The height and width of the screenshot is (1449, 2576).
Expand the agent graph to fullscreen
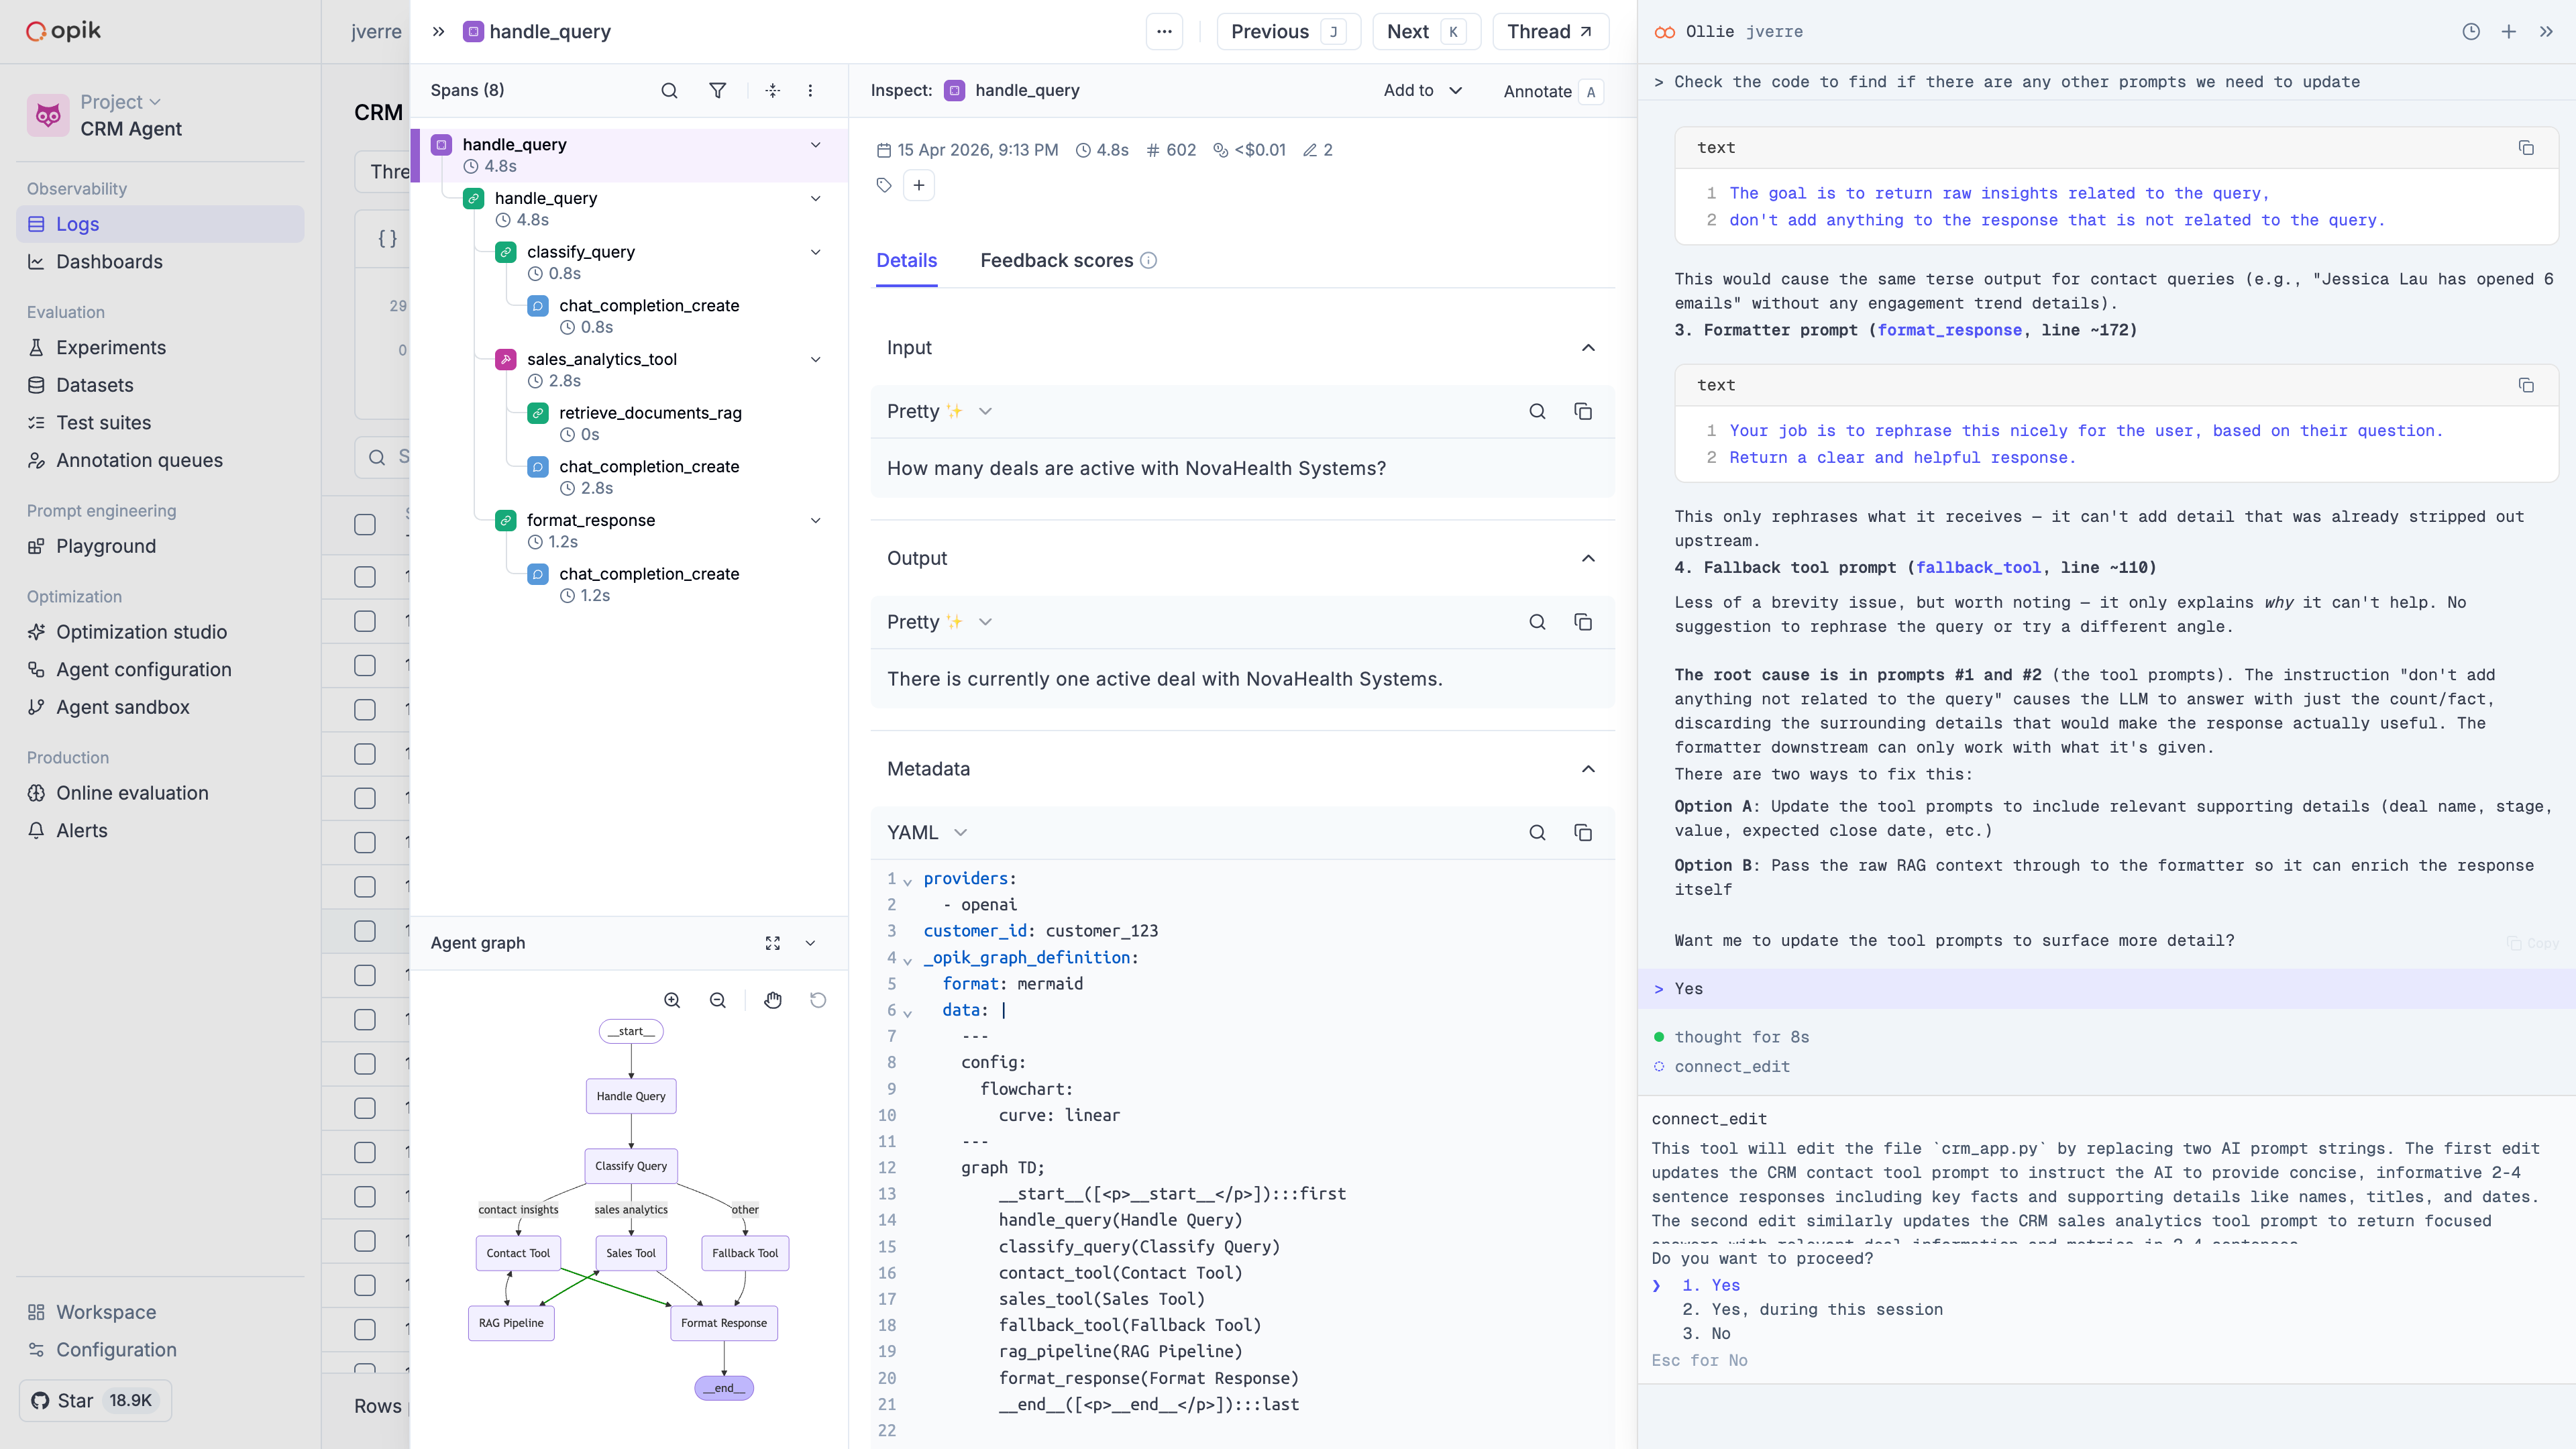coord(772,943)
